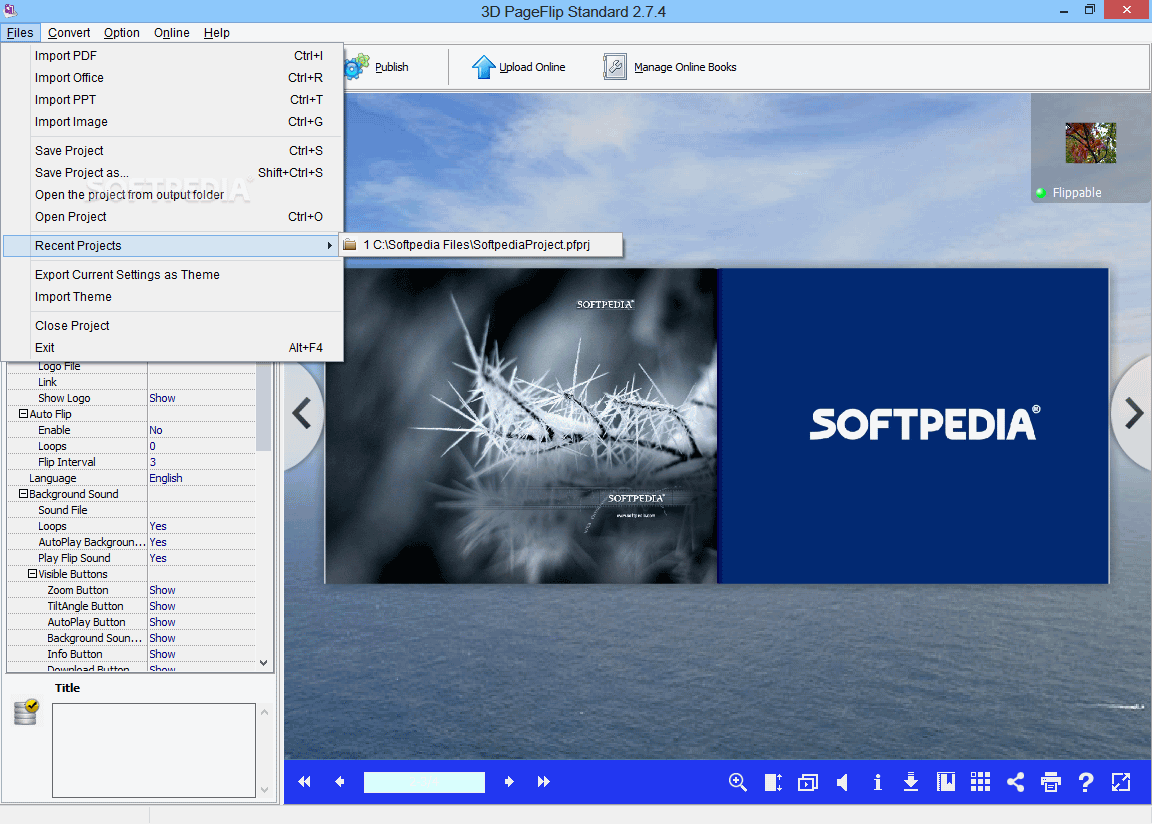
Task: Flip to next page with large right chevron
Action: (1134, 413)
